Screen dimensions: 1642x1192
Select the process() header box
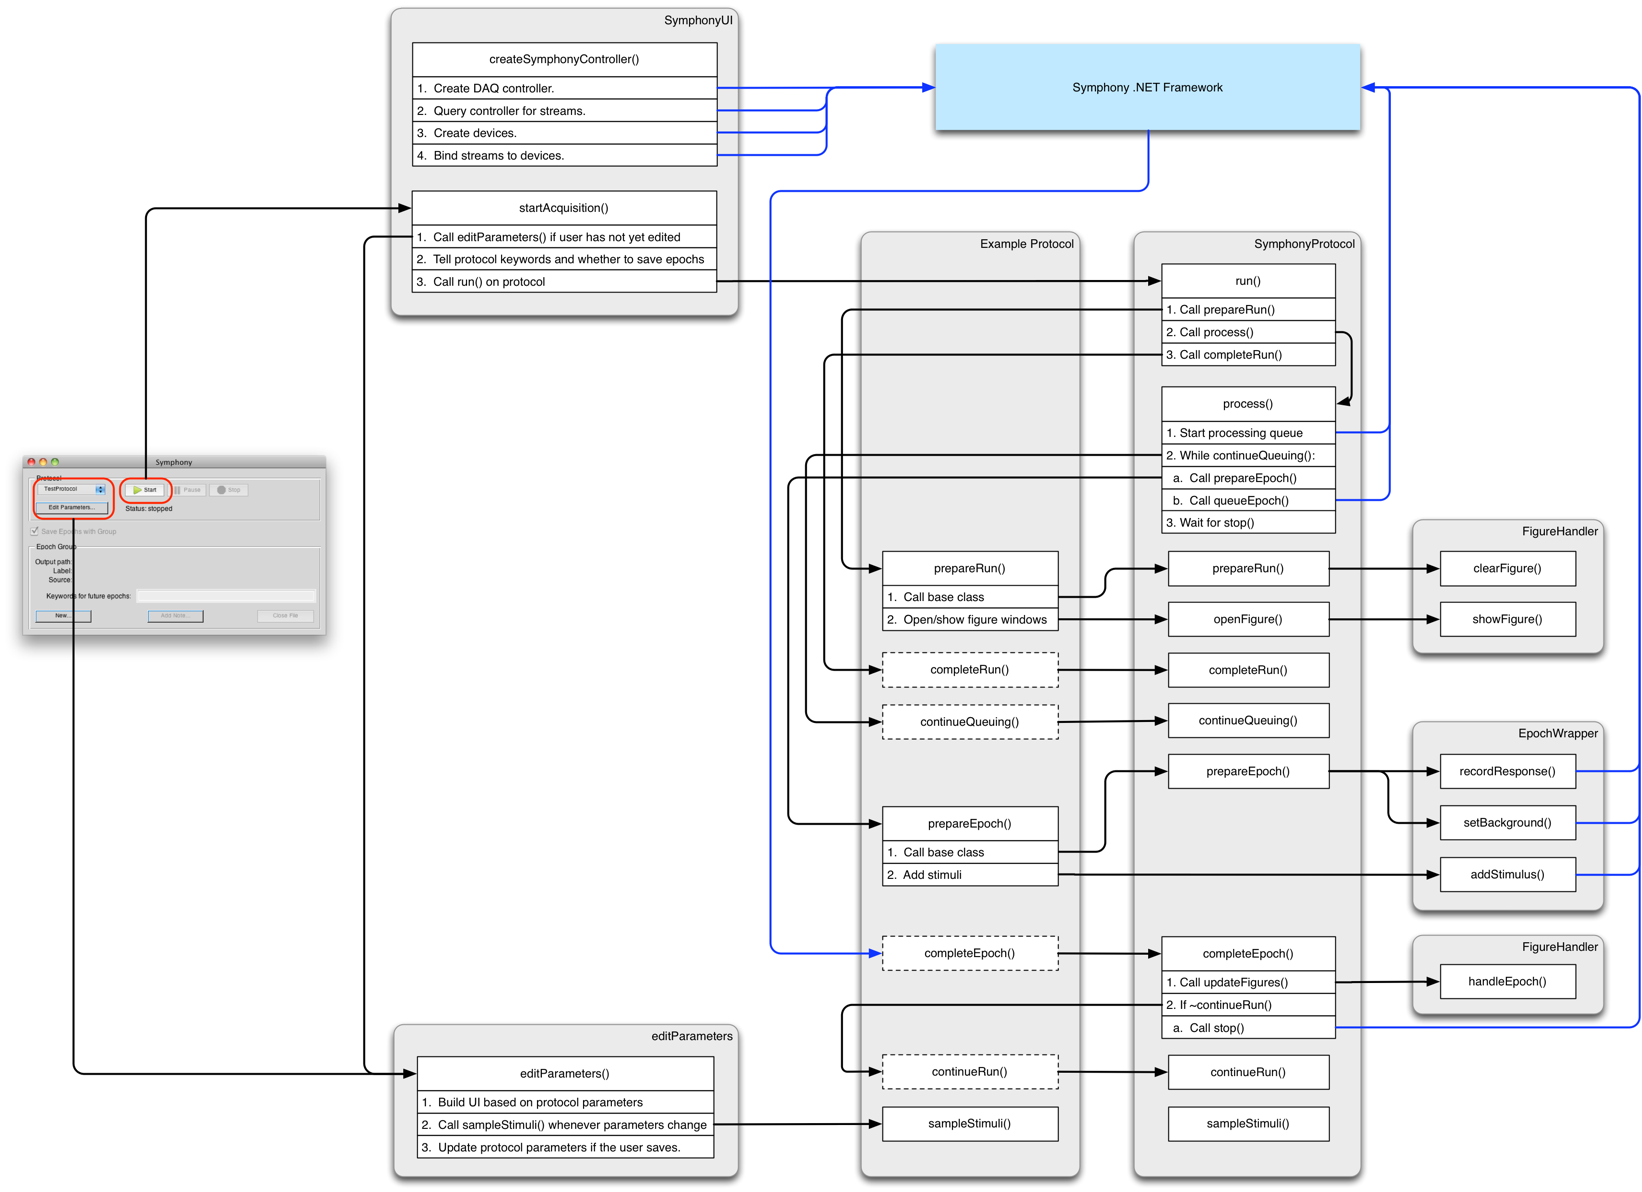pos(1248,404)
